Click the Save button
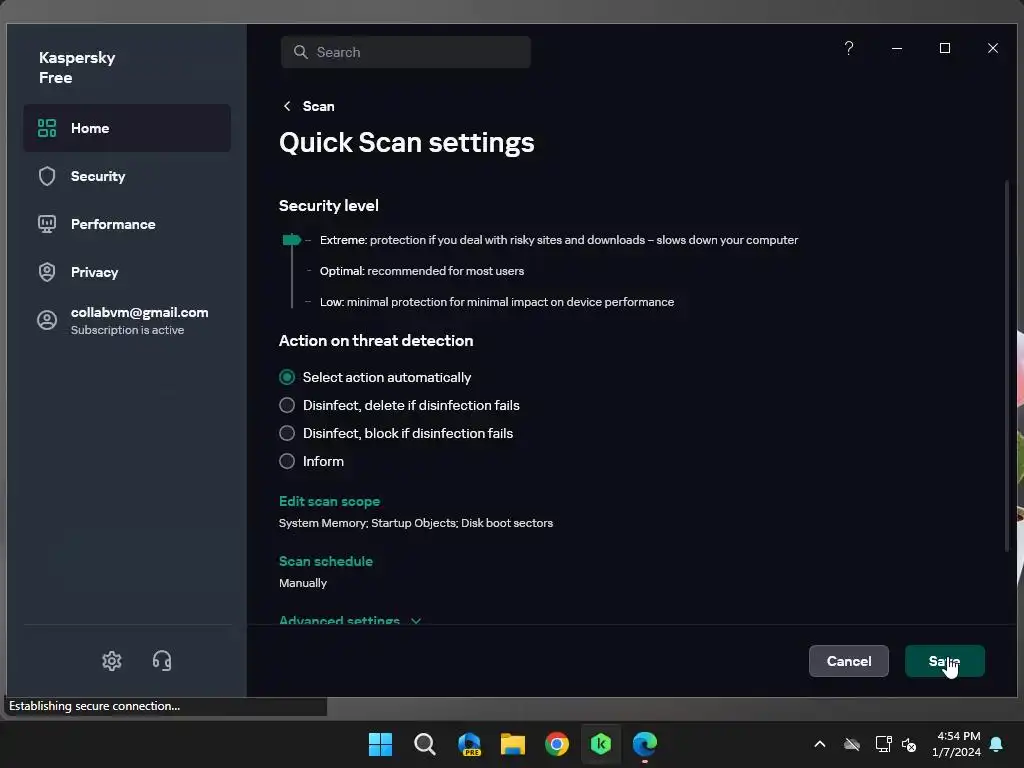Screen dimensions: 1024x768 [944, 661]
